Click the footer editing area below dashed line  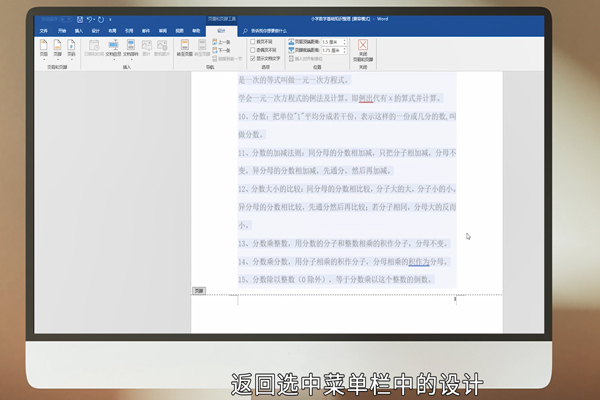pos(347,300)
